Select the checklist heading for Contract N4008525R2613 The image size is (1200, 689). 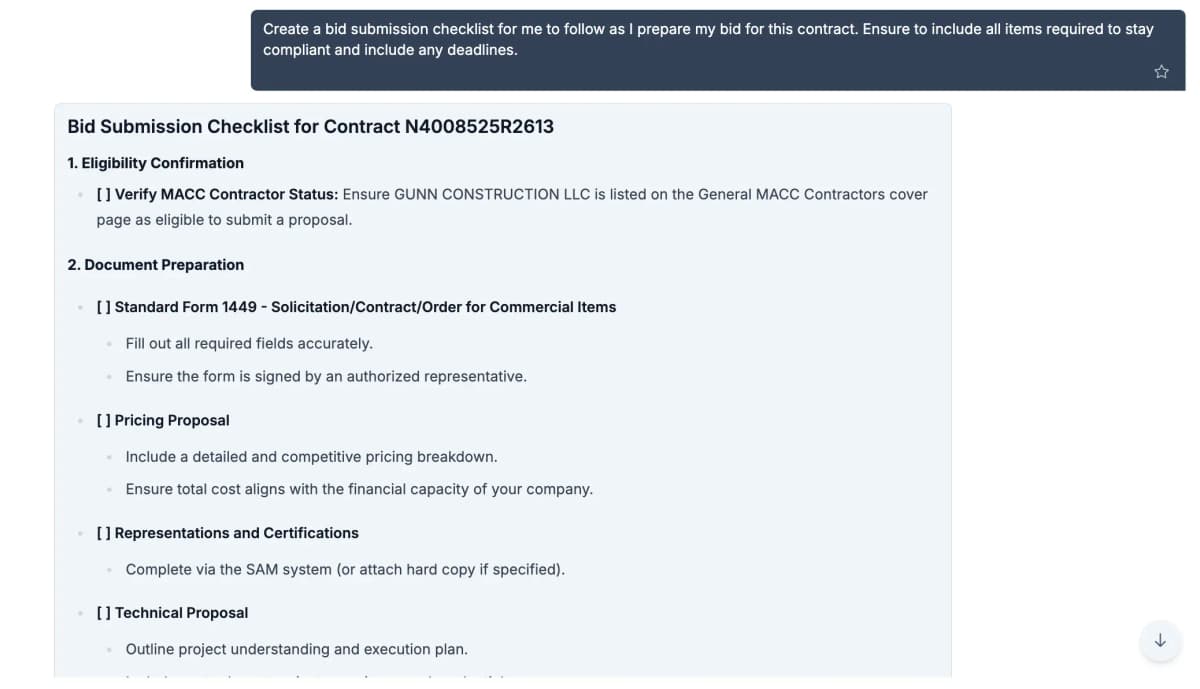pos(311,126)
